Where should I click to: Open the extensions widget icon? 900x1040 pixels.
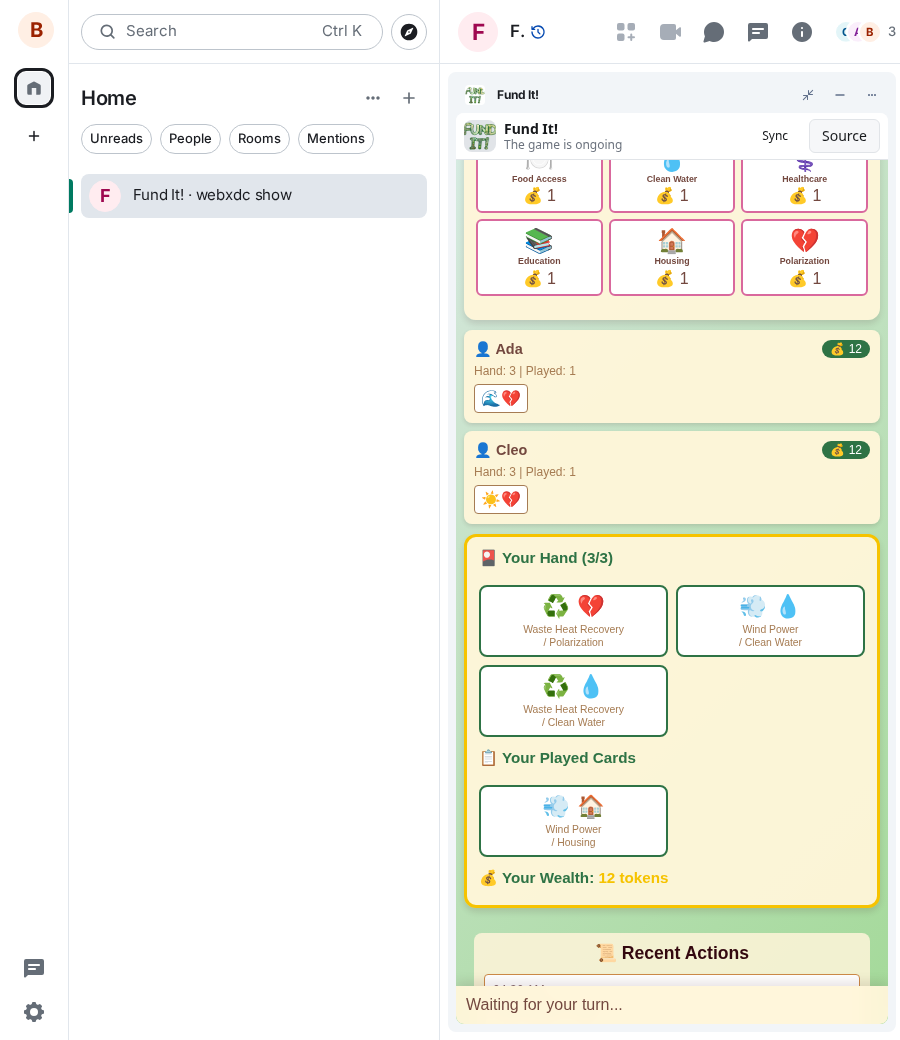click(625, 32)
